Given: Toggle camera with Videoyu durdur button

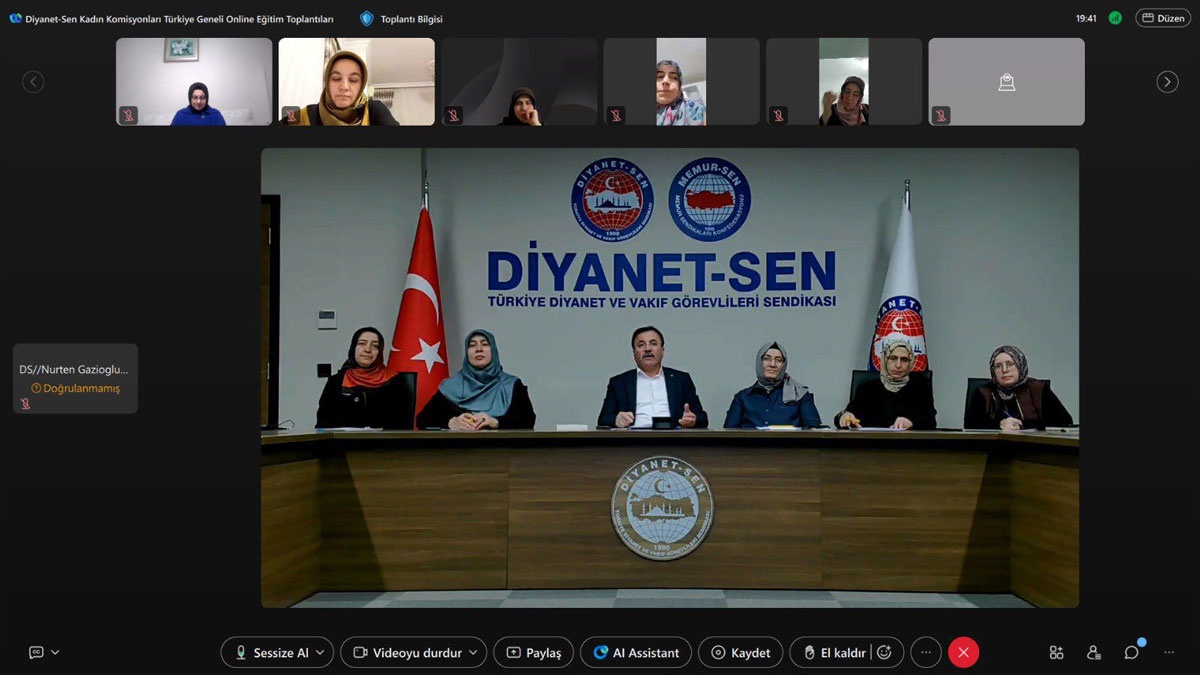Looking at the screenshot, I should pyautogui.click(x=407, y=653).
